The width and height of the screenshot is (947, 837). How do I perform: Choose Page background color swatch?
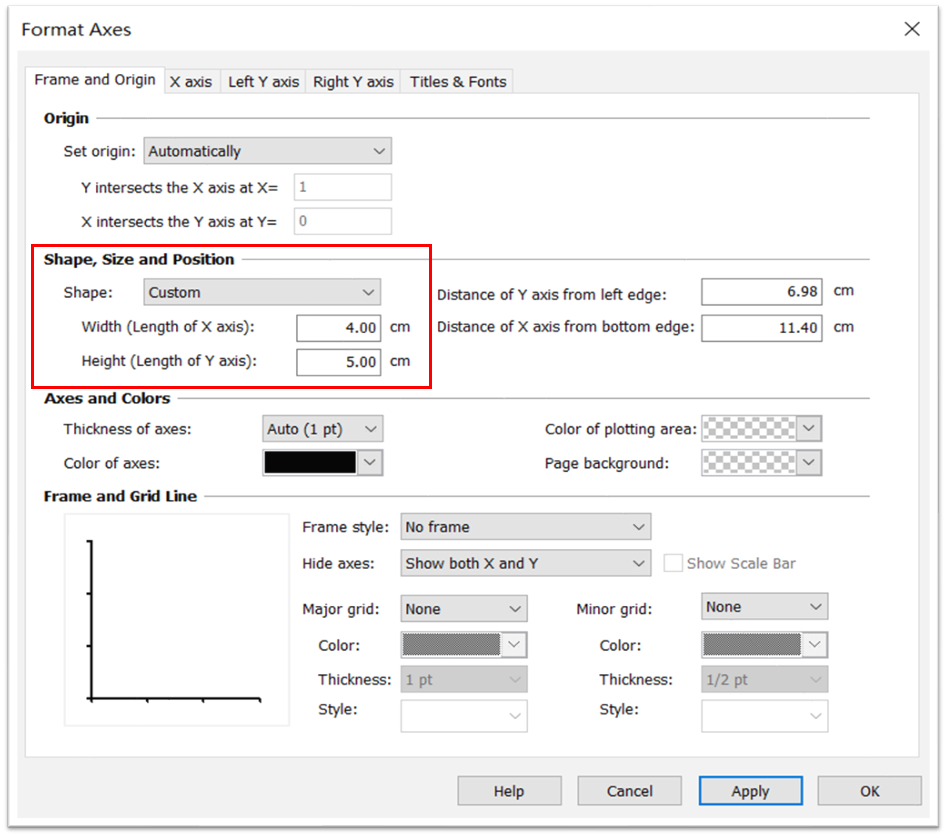[761, 463]
